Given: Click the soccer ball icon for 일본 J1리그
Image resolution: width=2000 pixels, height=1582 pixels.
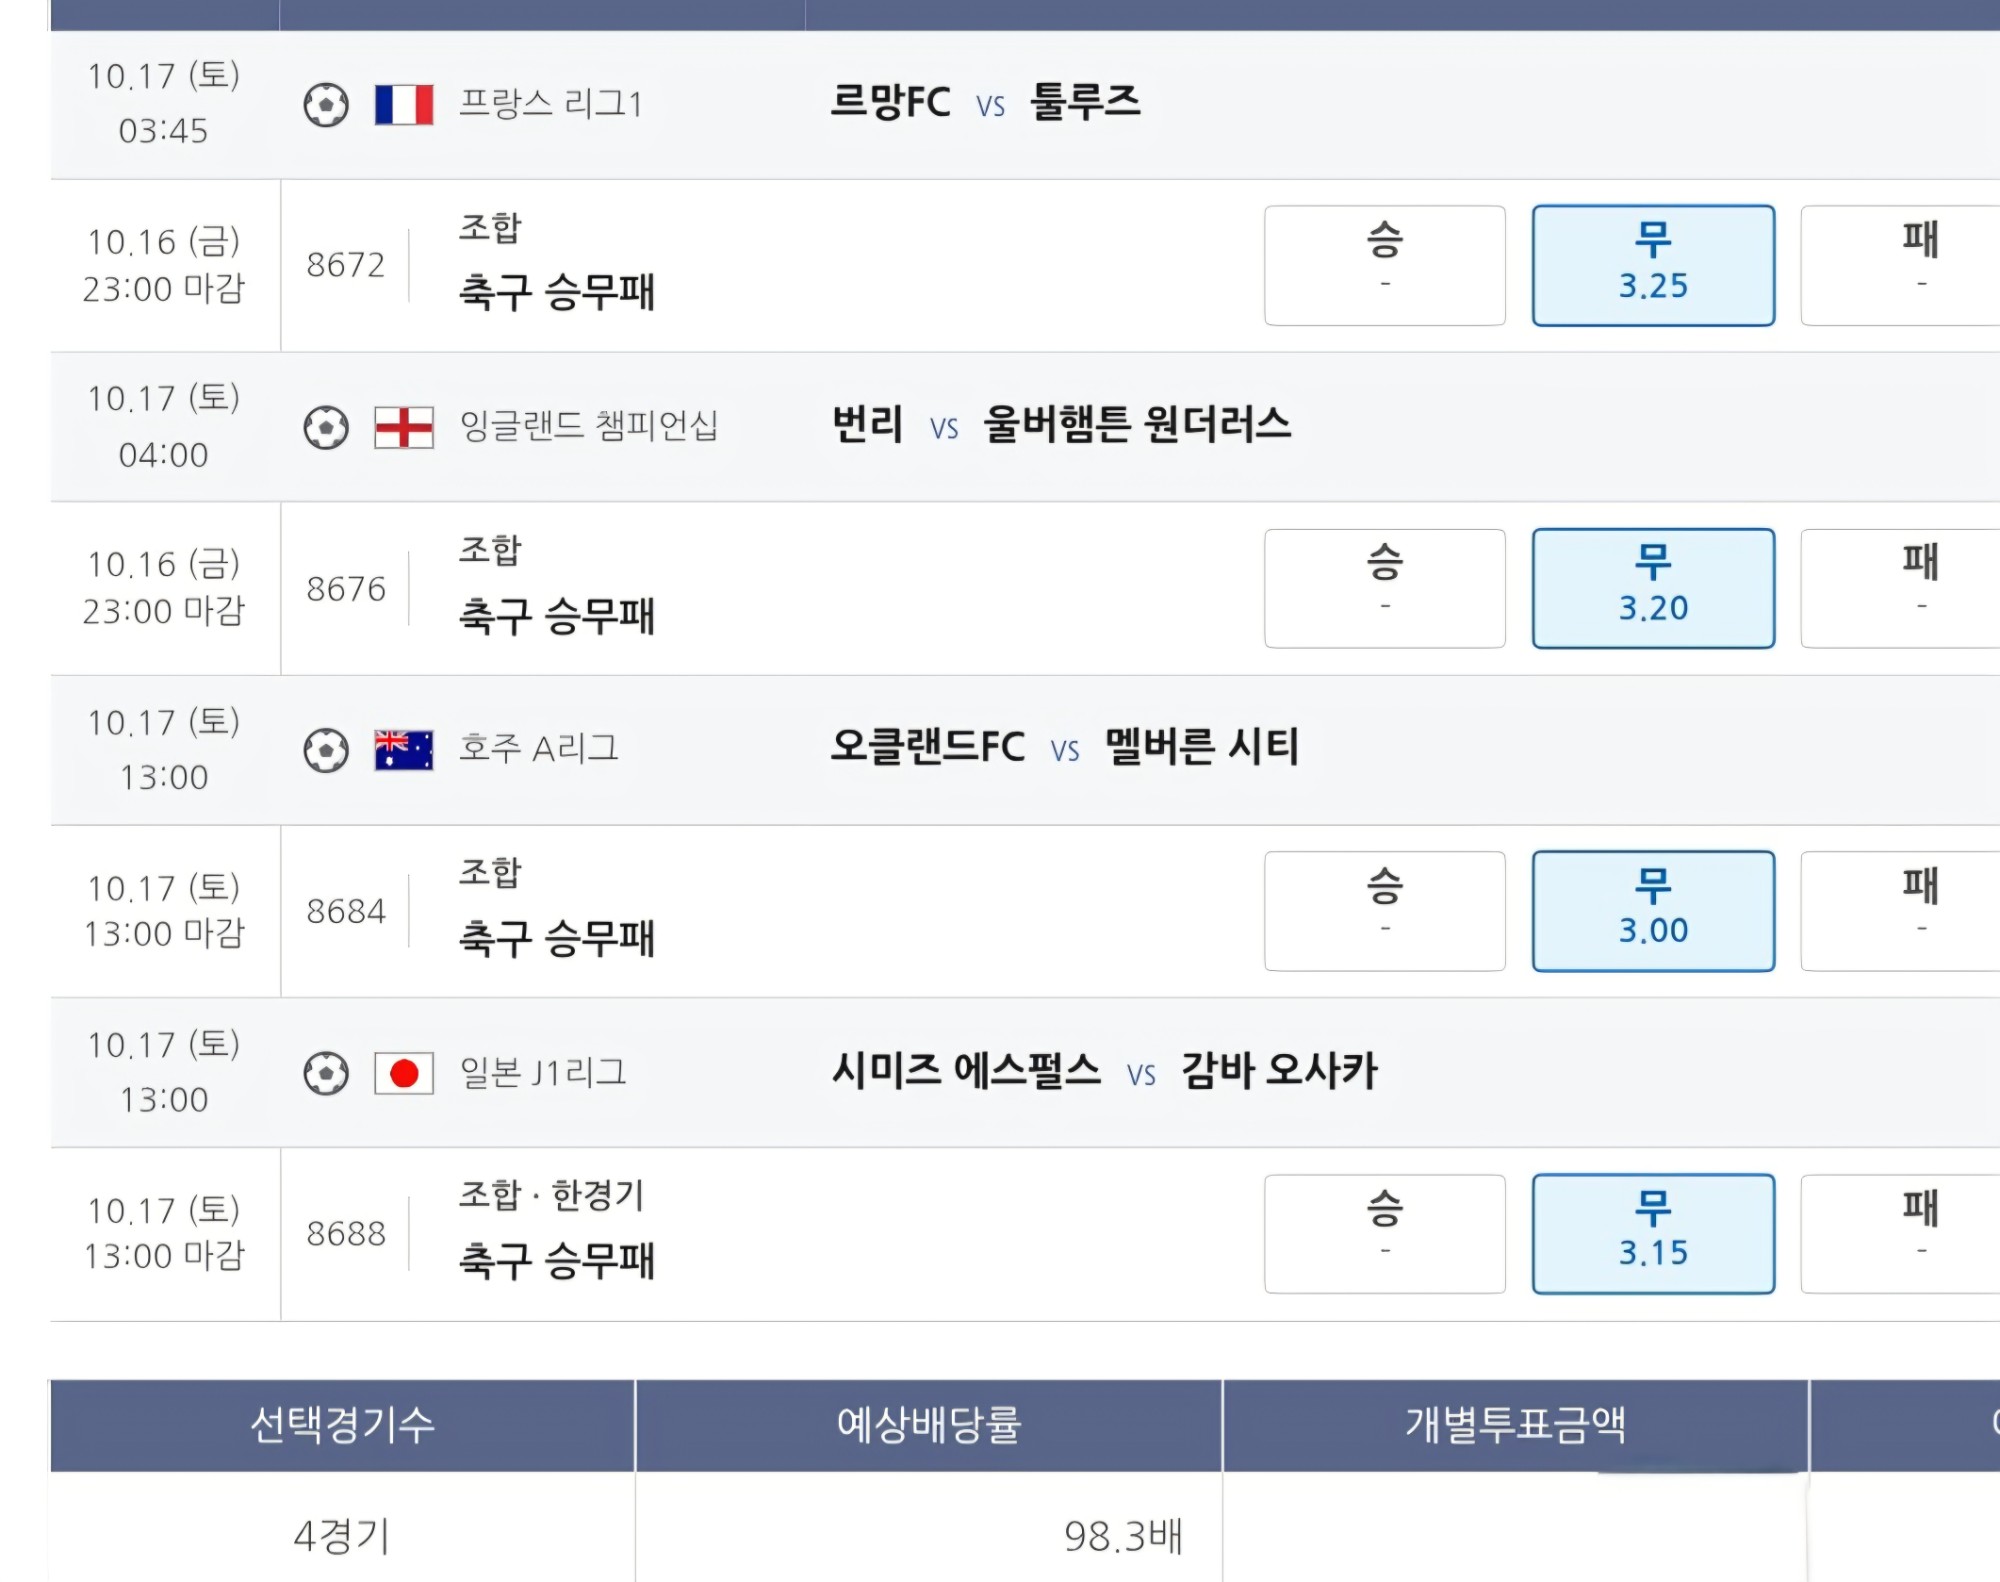Looking at the screenshot, I should (326, 1074).
